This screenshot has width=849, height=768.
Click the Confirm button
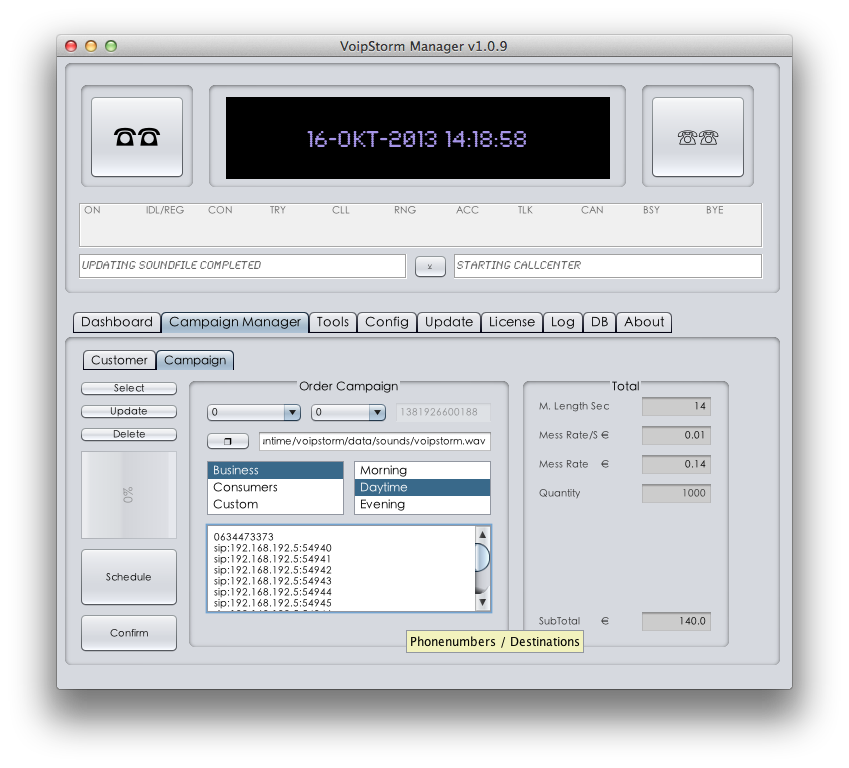click(129, 633)
